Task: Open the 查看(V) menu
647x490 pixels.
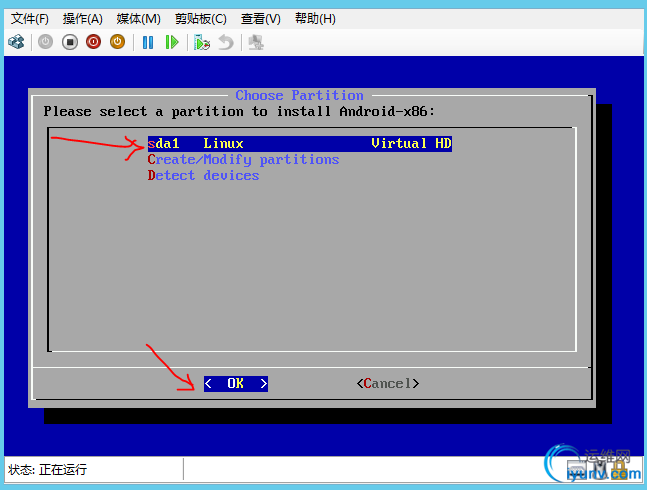Action: pos(261,19)
